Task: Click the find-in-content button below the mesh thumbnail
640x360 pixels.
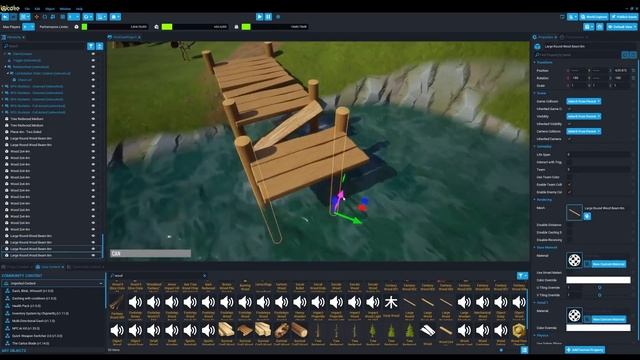Action: (x=587, y=216)
